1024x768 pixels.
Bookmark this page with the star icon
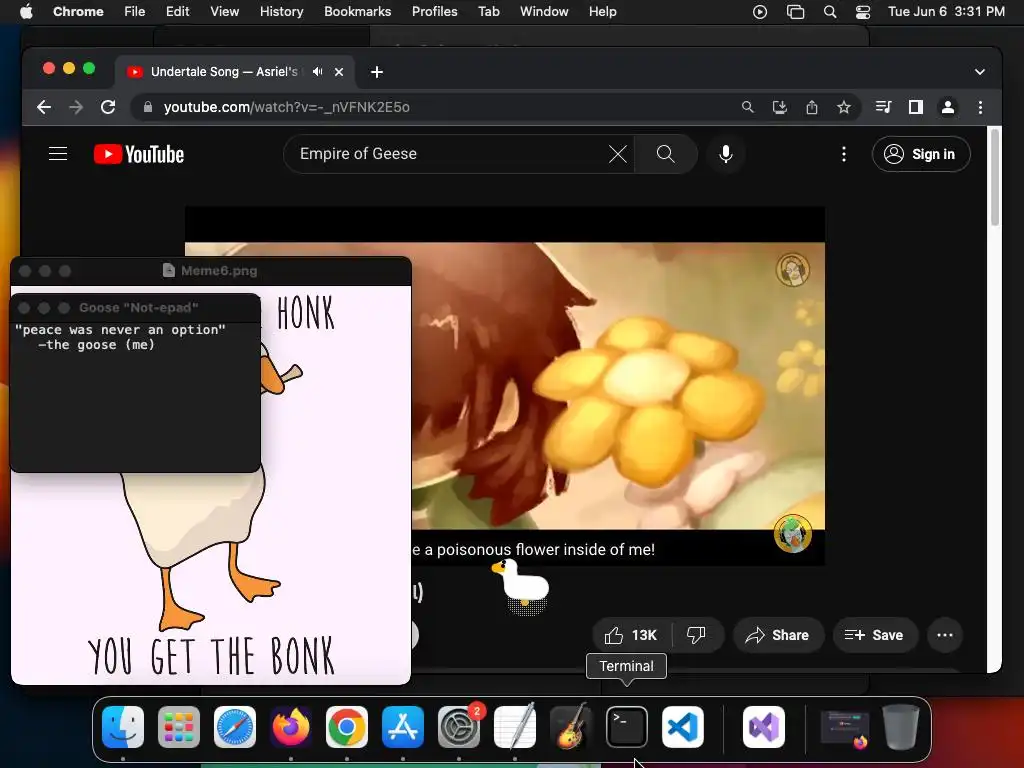[x=844, y=107]
